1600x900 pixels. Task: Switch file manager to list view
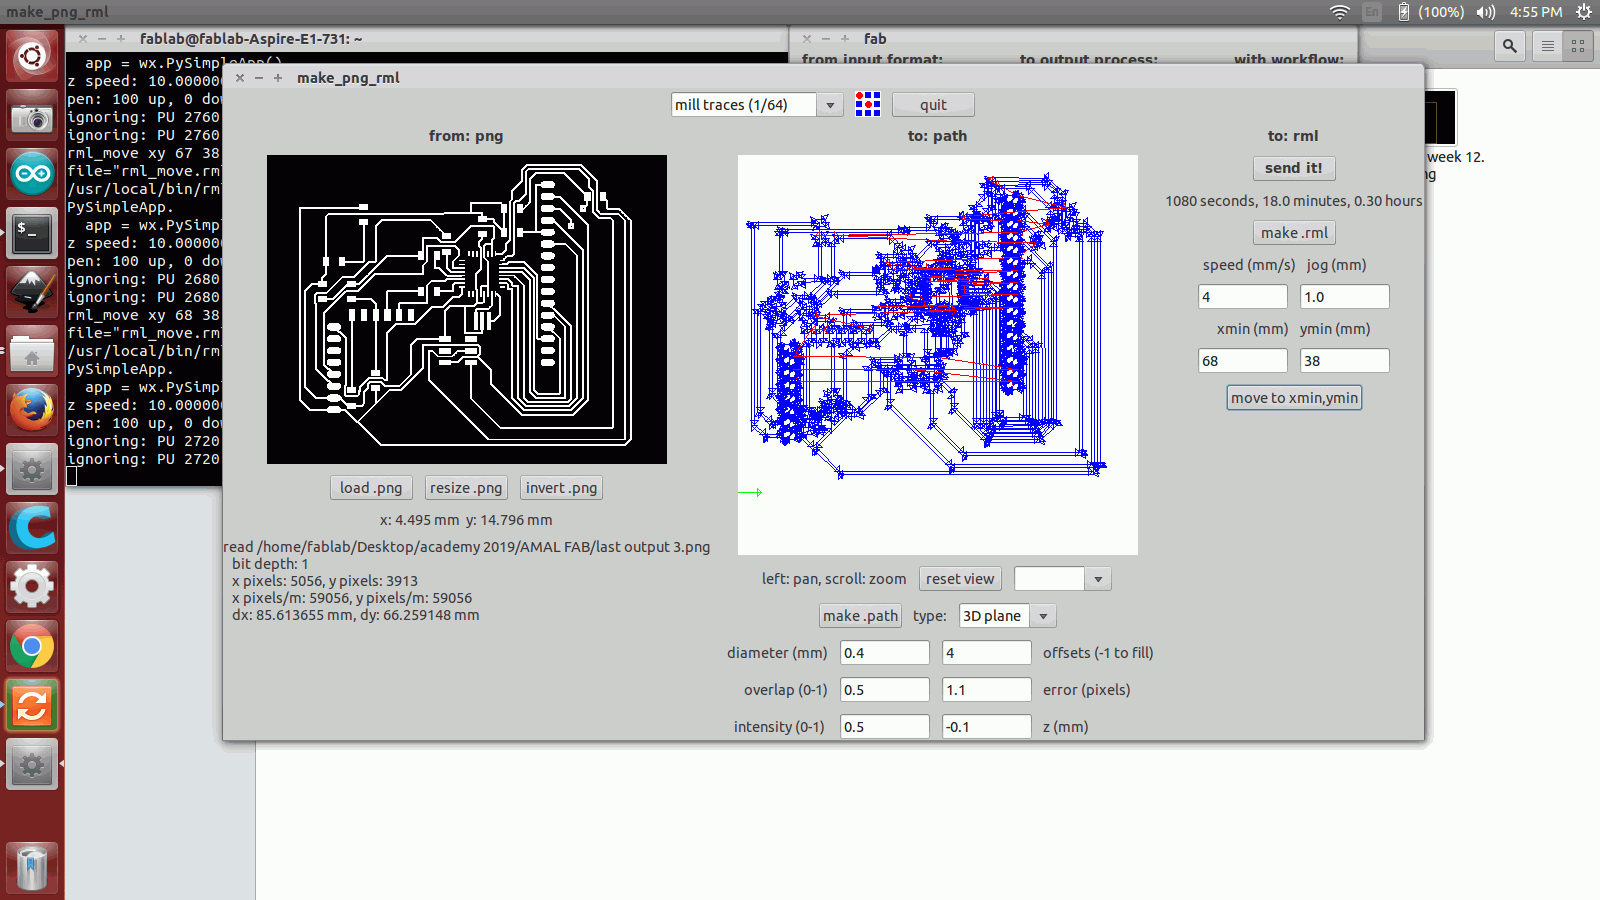(1547, 45)
